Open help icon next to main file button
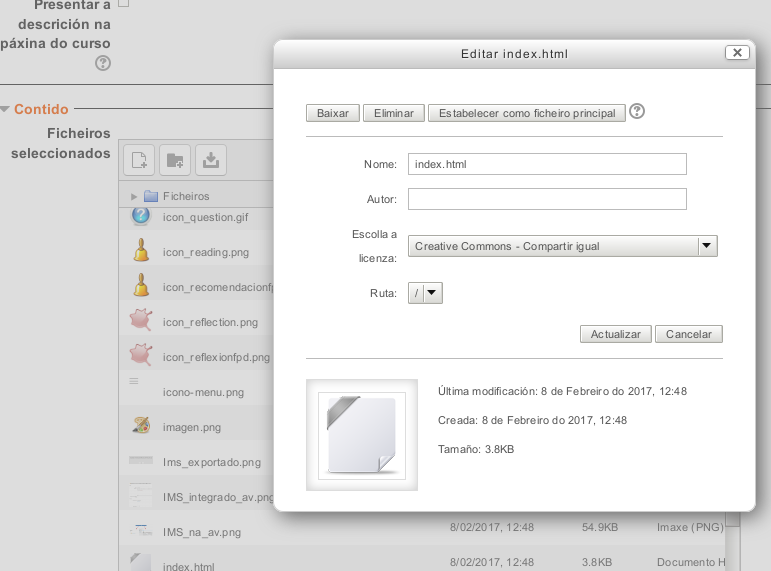 coord(637,112)
